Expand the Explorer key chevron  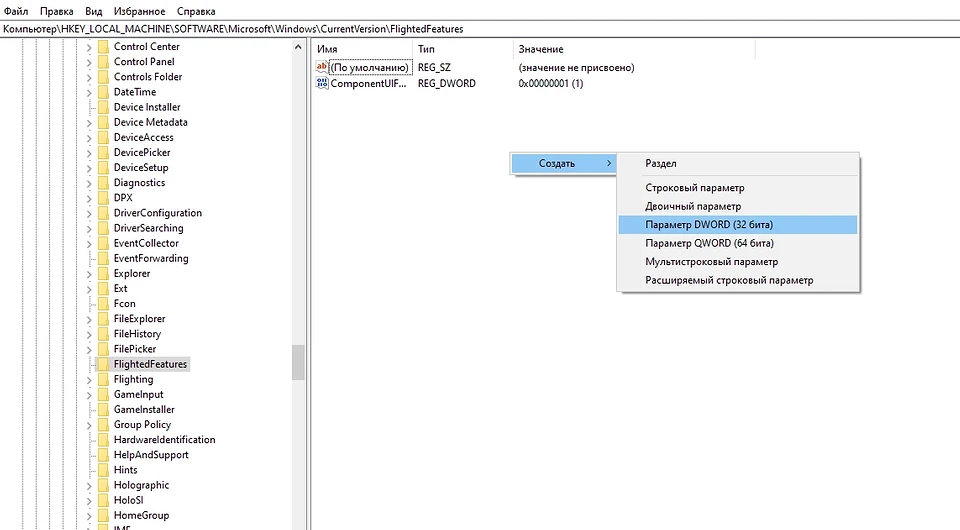pos(89,273)
